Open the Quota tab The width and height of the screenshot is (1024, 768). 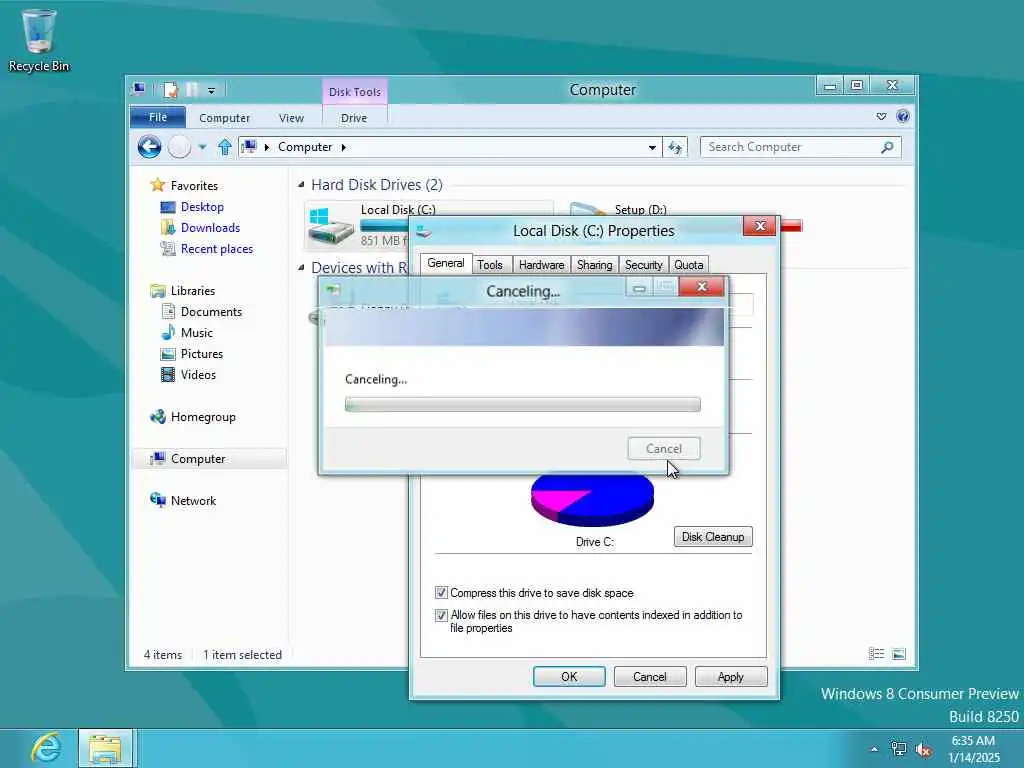[688, 264]
